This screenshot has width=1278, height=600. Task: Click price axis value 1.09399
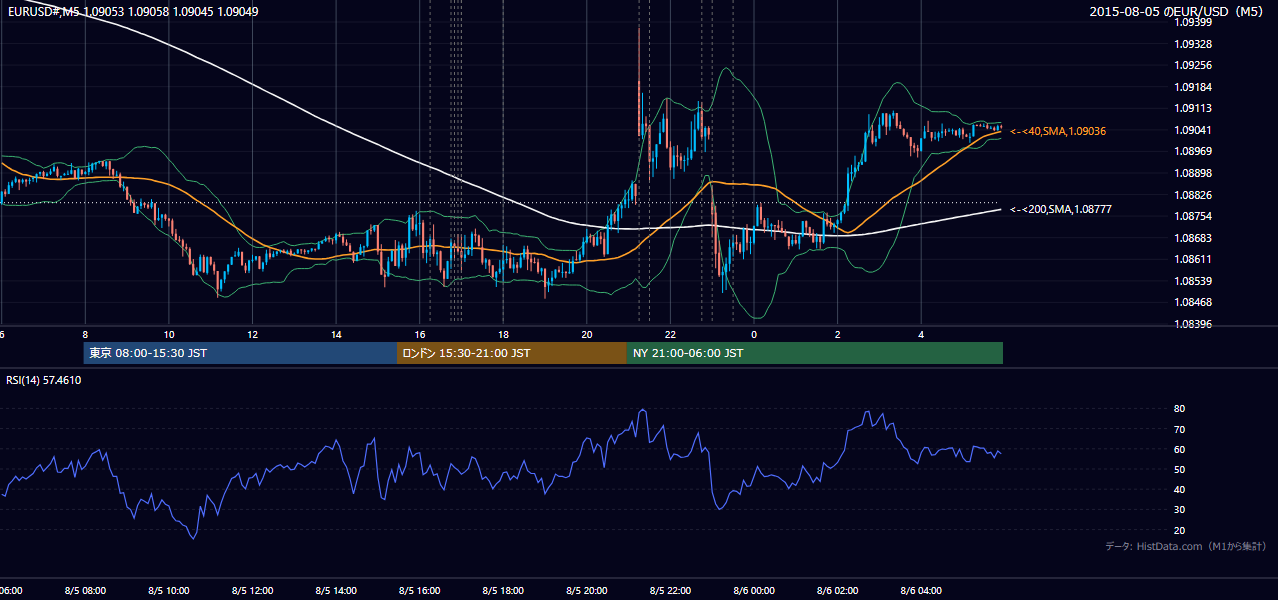click(x=1193, y=22)
